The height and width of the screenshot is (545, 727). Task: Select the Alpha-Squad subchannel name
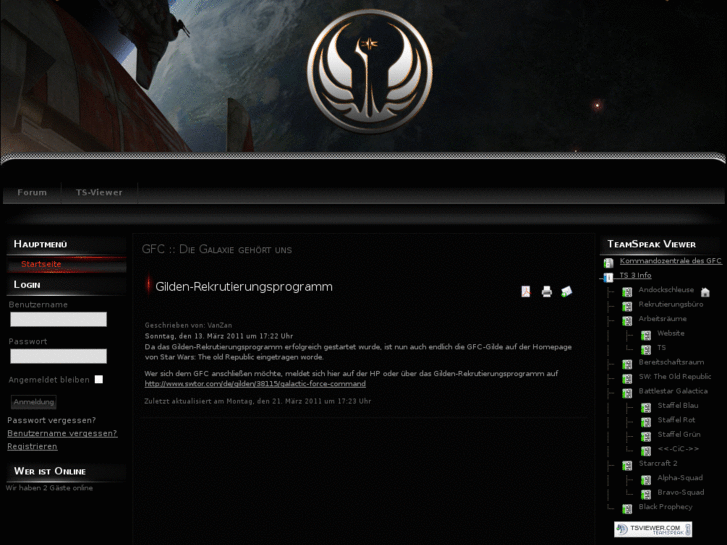click(680, 477)
